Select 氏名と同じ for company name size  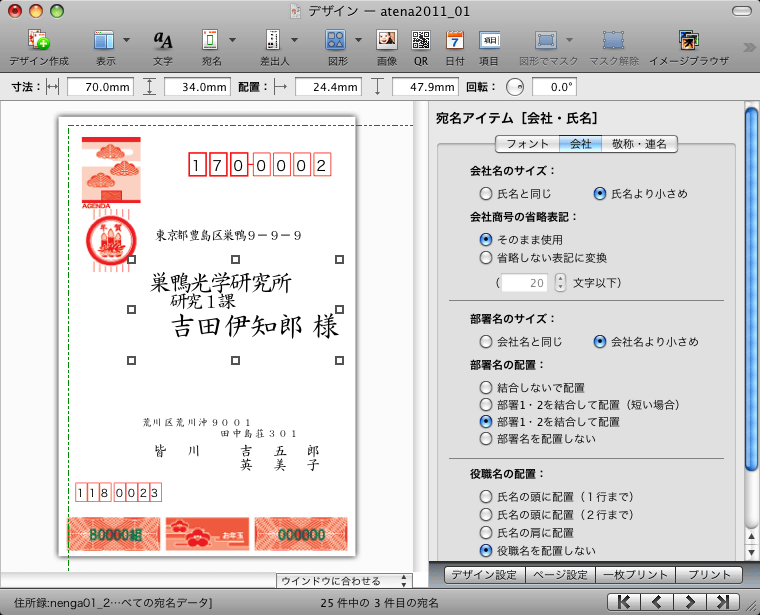click(486, 194)
